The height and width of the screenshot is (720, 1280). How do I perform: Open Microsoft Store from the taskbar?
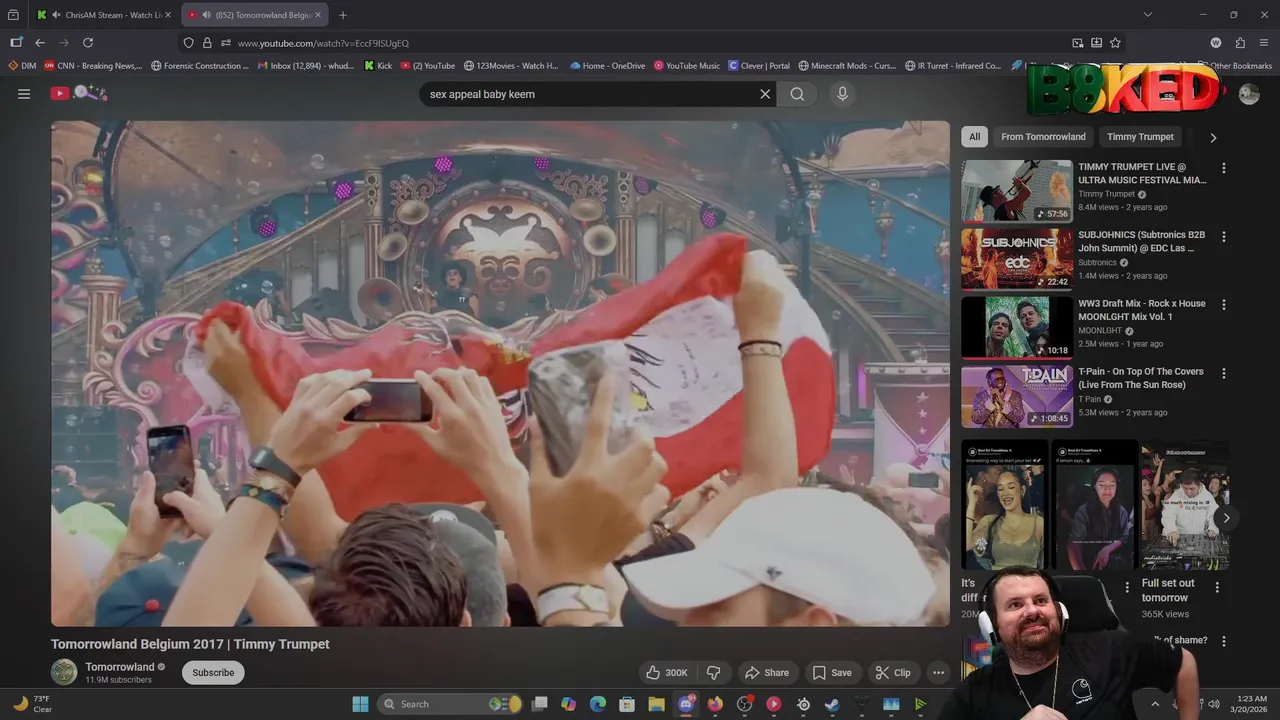coord(627,704)
